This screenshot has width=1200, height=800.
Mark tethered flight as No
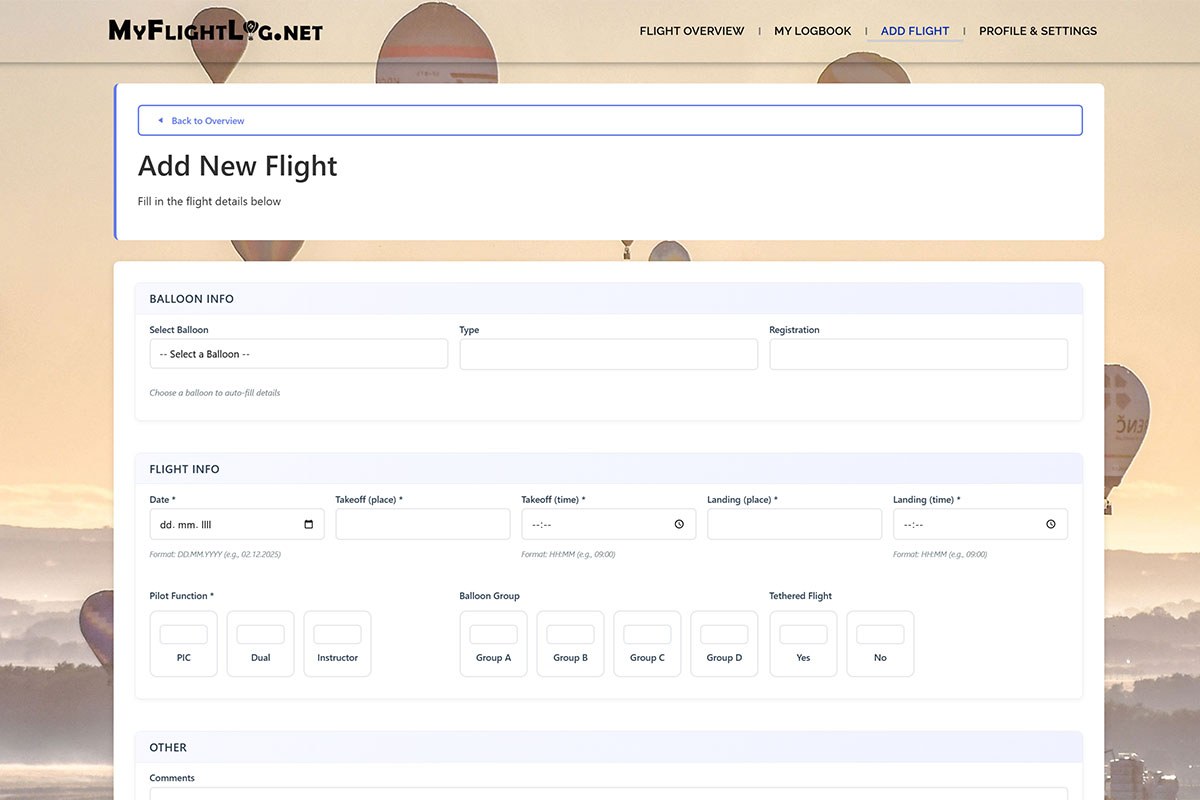(x=880, y=643)
